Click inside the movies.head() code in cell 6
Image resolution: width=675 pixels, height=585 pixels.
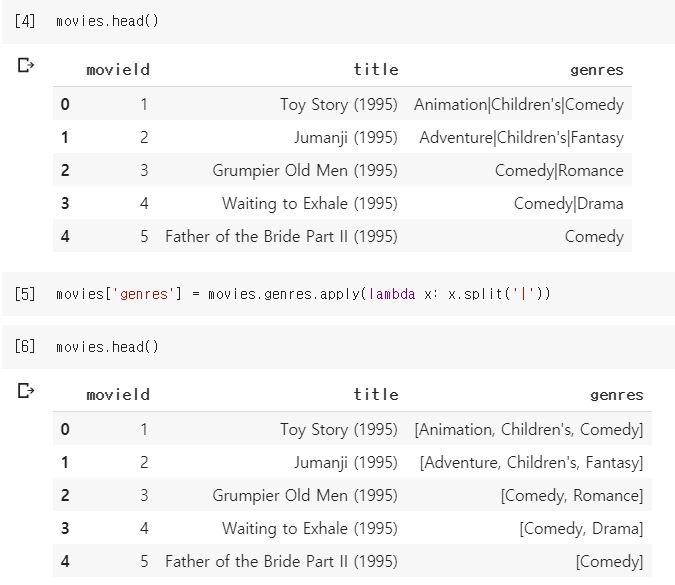pyautogui.click(x=107, y=347)
